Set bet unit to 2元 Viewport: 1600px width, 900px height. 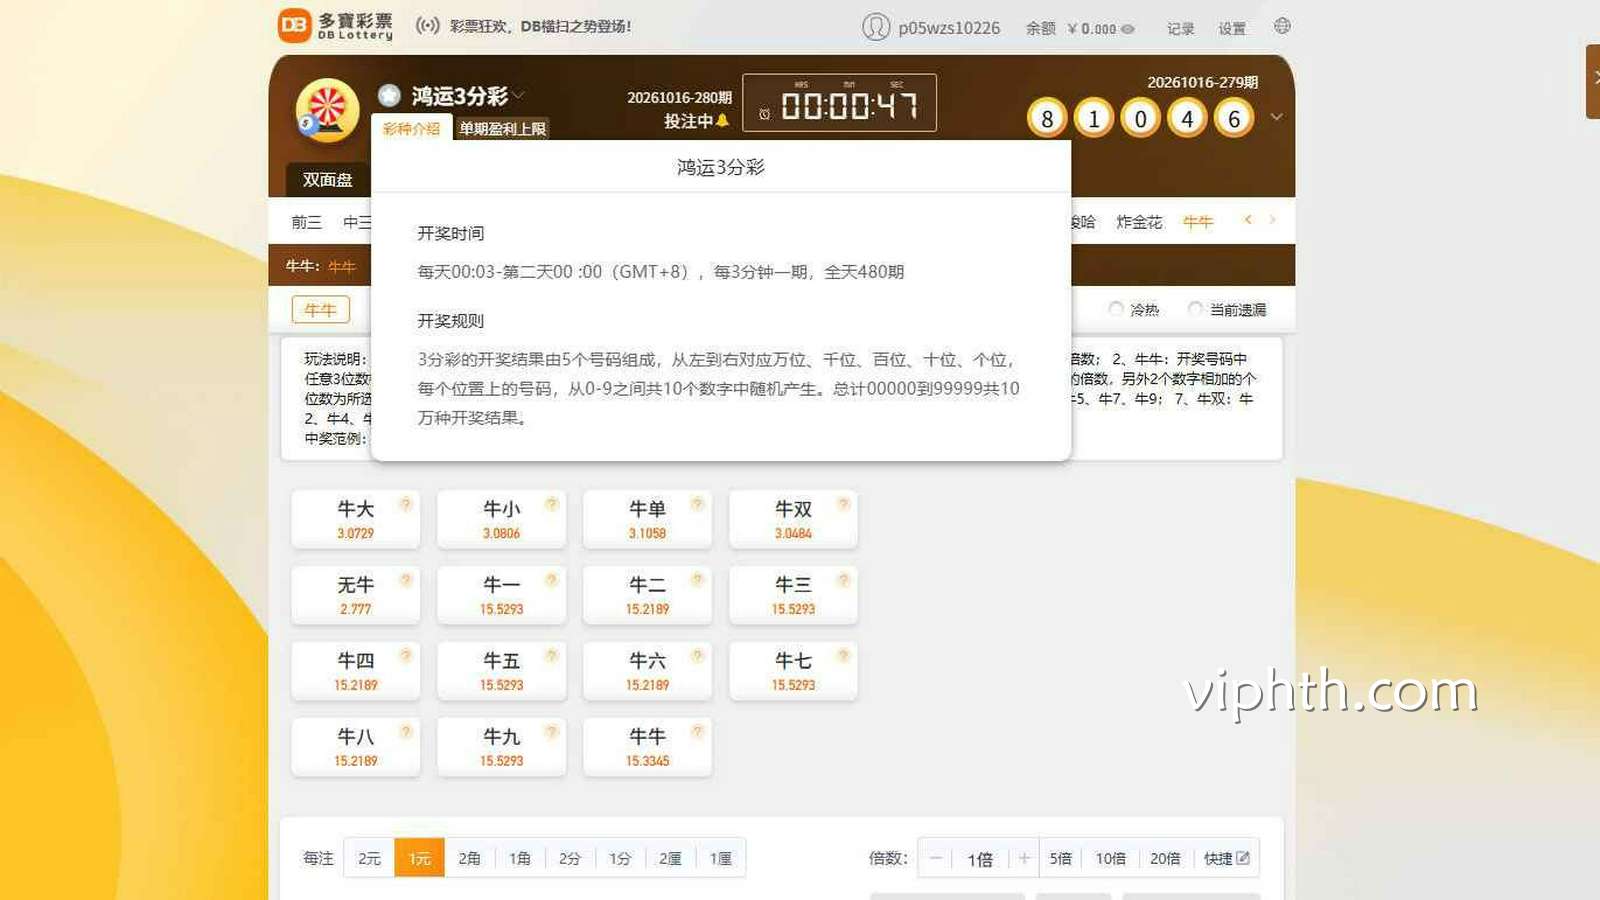pos(369,858)
